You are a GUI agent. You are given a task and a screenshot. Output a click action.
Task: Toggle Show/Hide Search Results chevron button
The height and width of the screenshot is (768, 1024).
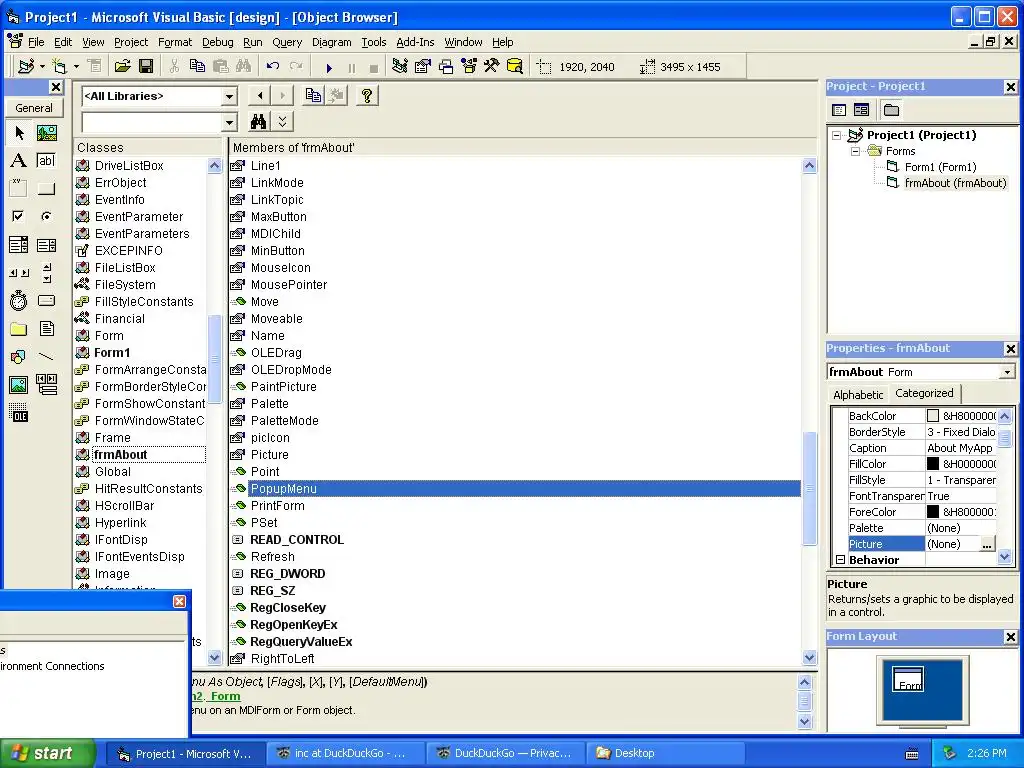pyautogui.click(x=282, y=121)
